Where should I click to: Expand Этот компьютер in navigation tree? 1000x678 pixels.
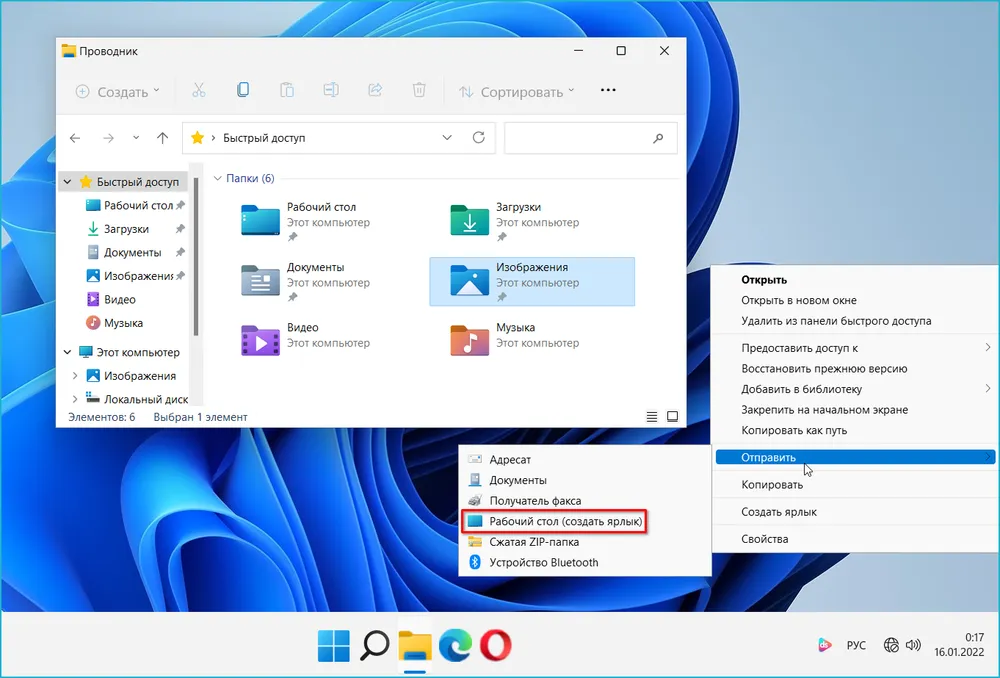click(67, 352)
